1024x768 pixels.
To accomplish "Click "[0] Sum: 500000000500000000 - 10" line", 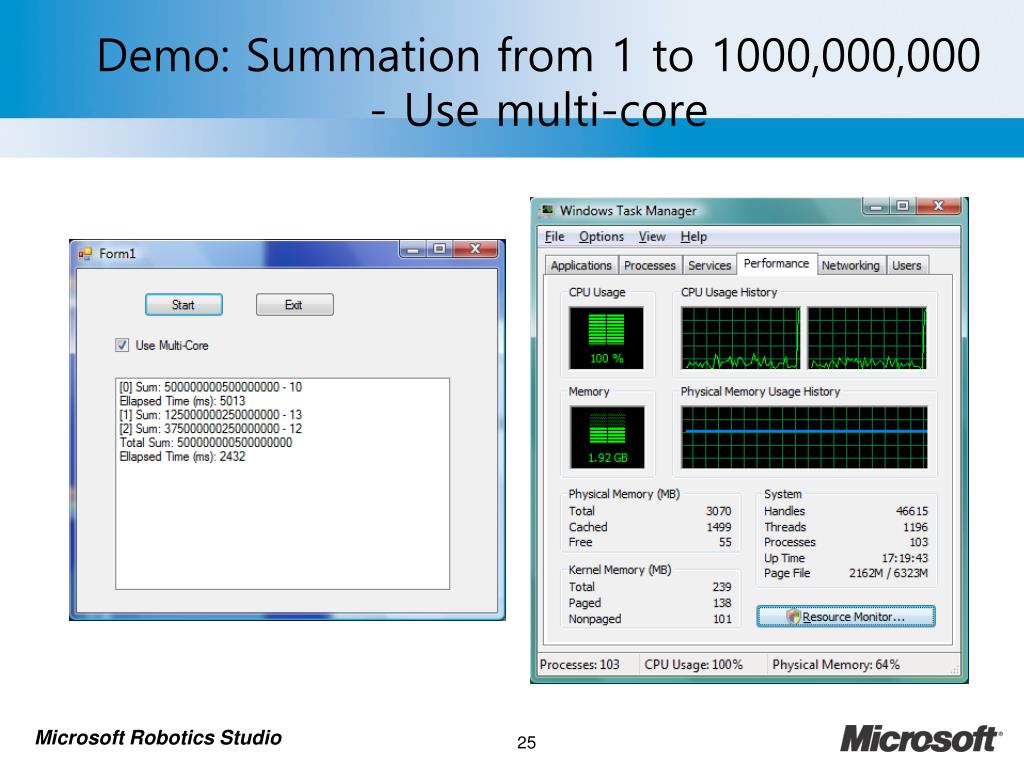I will (x=210, y=387).
